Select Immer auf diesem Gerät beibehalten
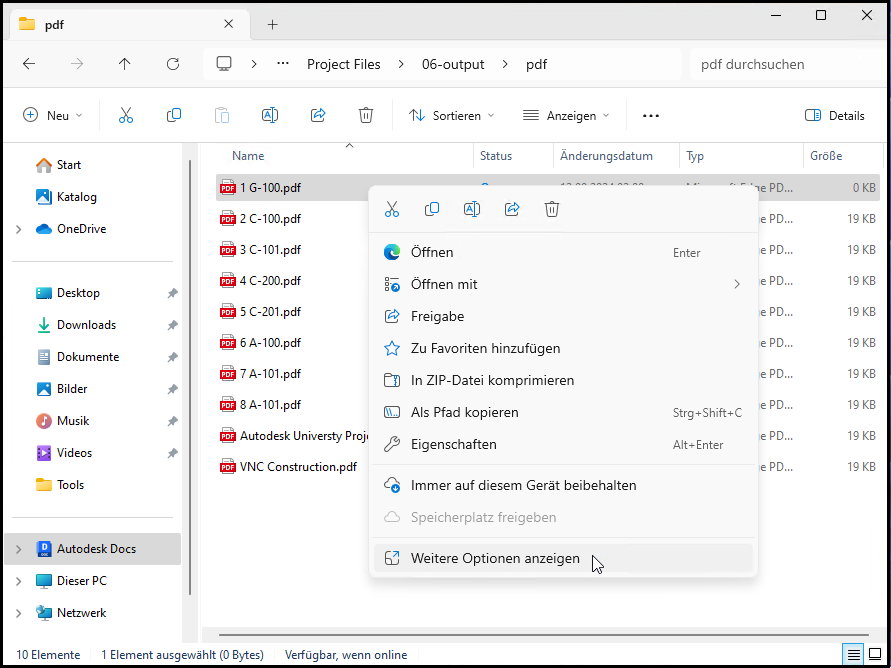The height and width of the screenshot is (668, 891). (x=563, y=486)
